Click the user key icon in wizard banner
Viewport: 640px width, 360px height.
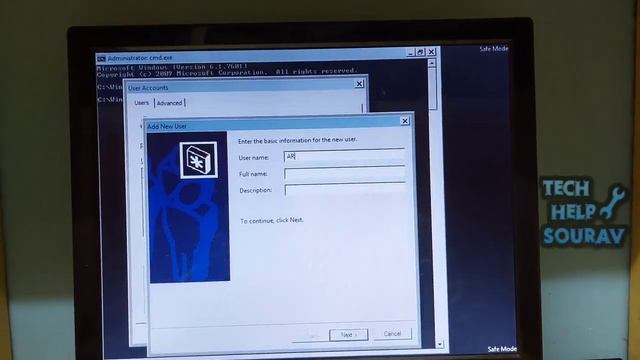198,160
